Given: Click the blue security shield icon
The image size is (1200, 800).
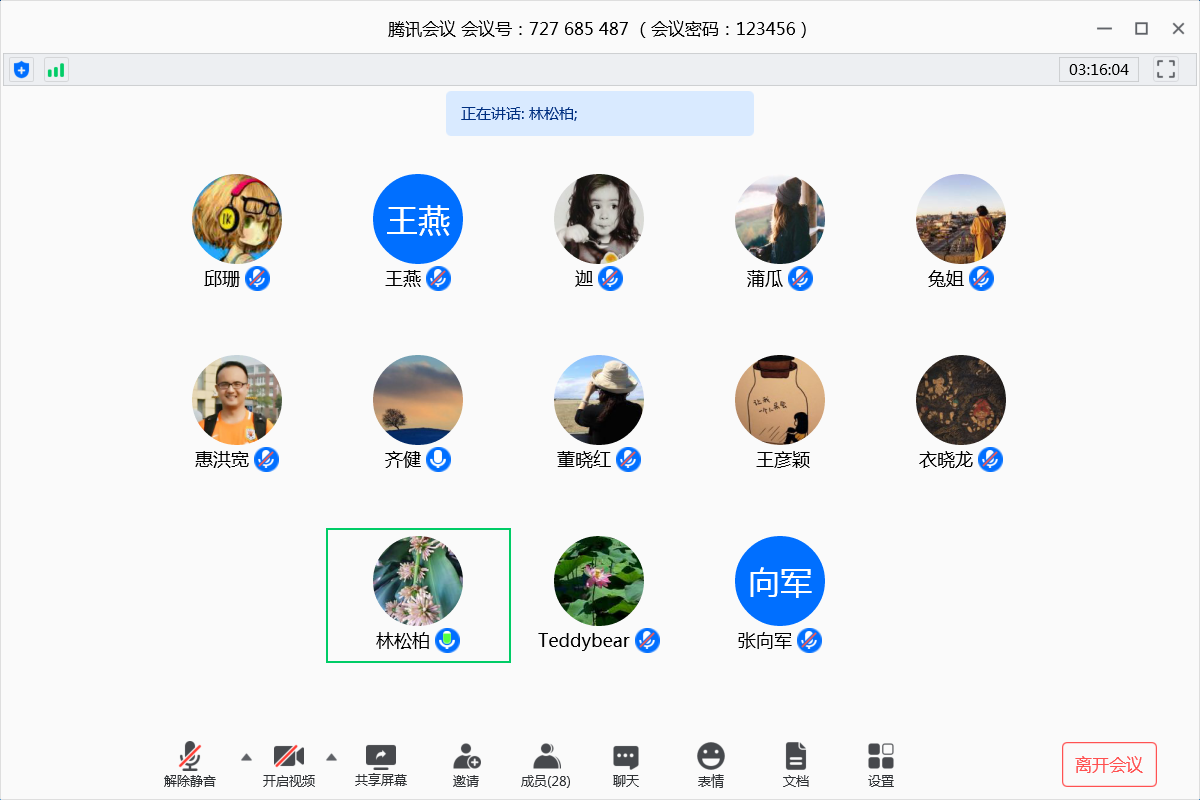Looking at the screenshot, I should 21,69.
